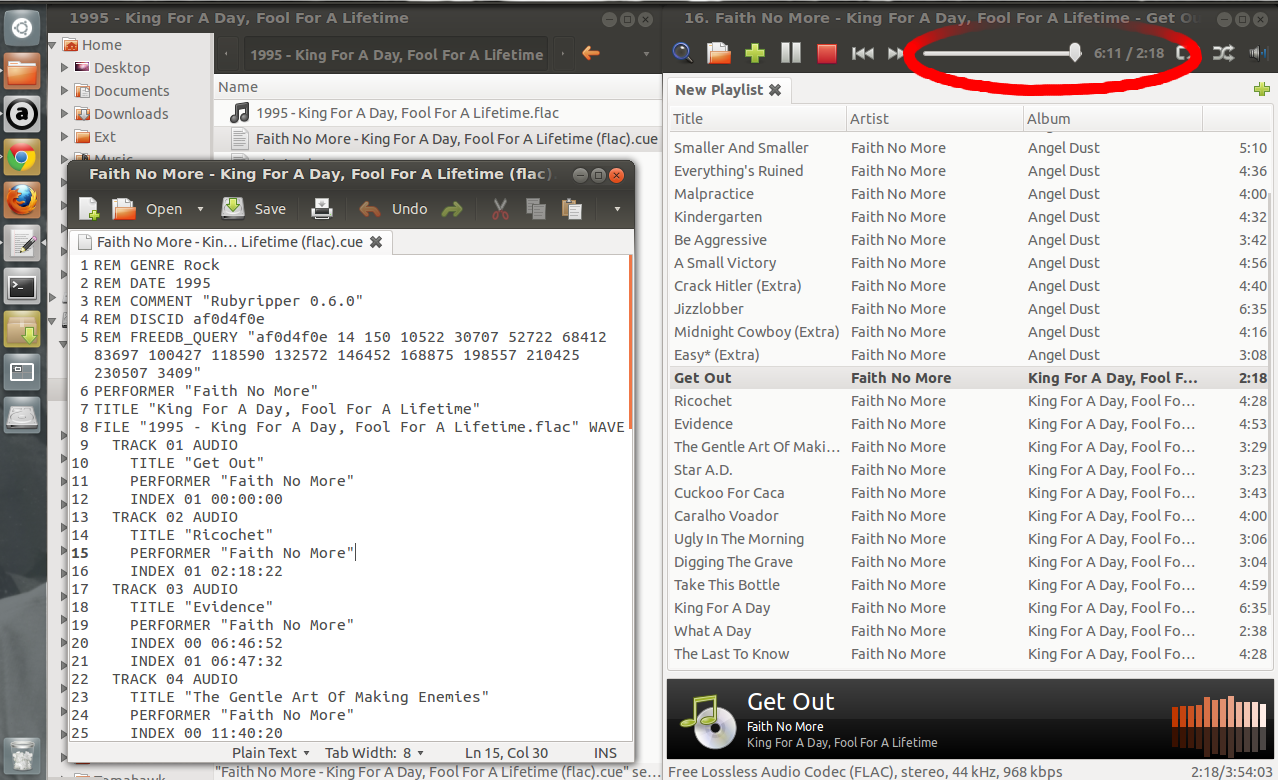Skip to the next track
This screenshot has width=1278, height=780.
click(896, 53)
